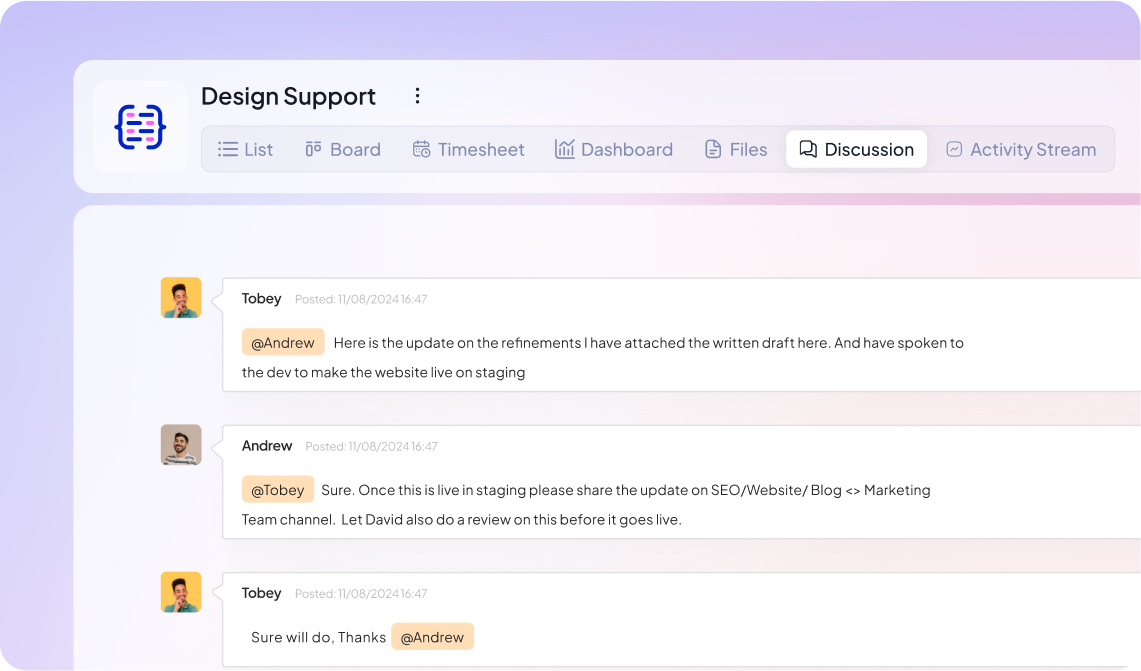The image size is (1141, 671).
Task: Click the text 'Here is the update on the refinements'
Action: click(457, 343)
